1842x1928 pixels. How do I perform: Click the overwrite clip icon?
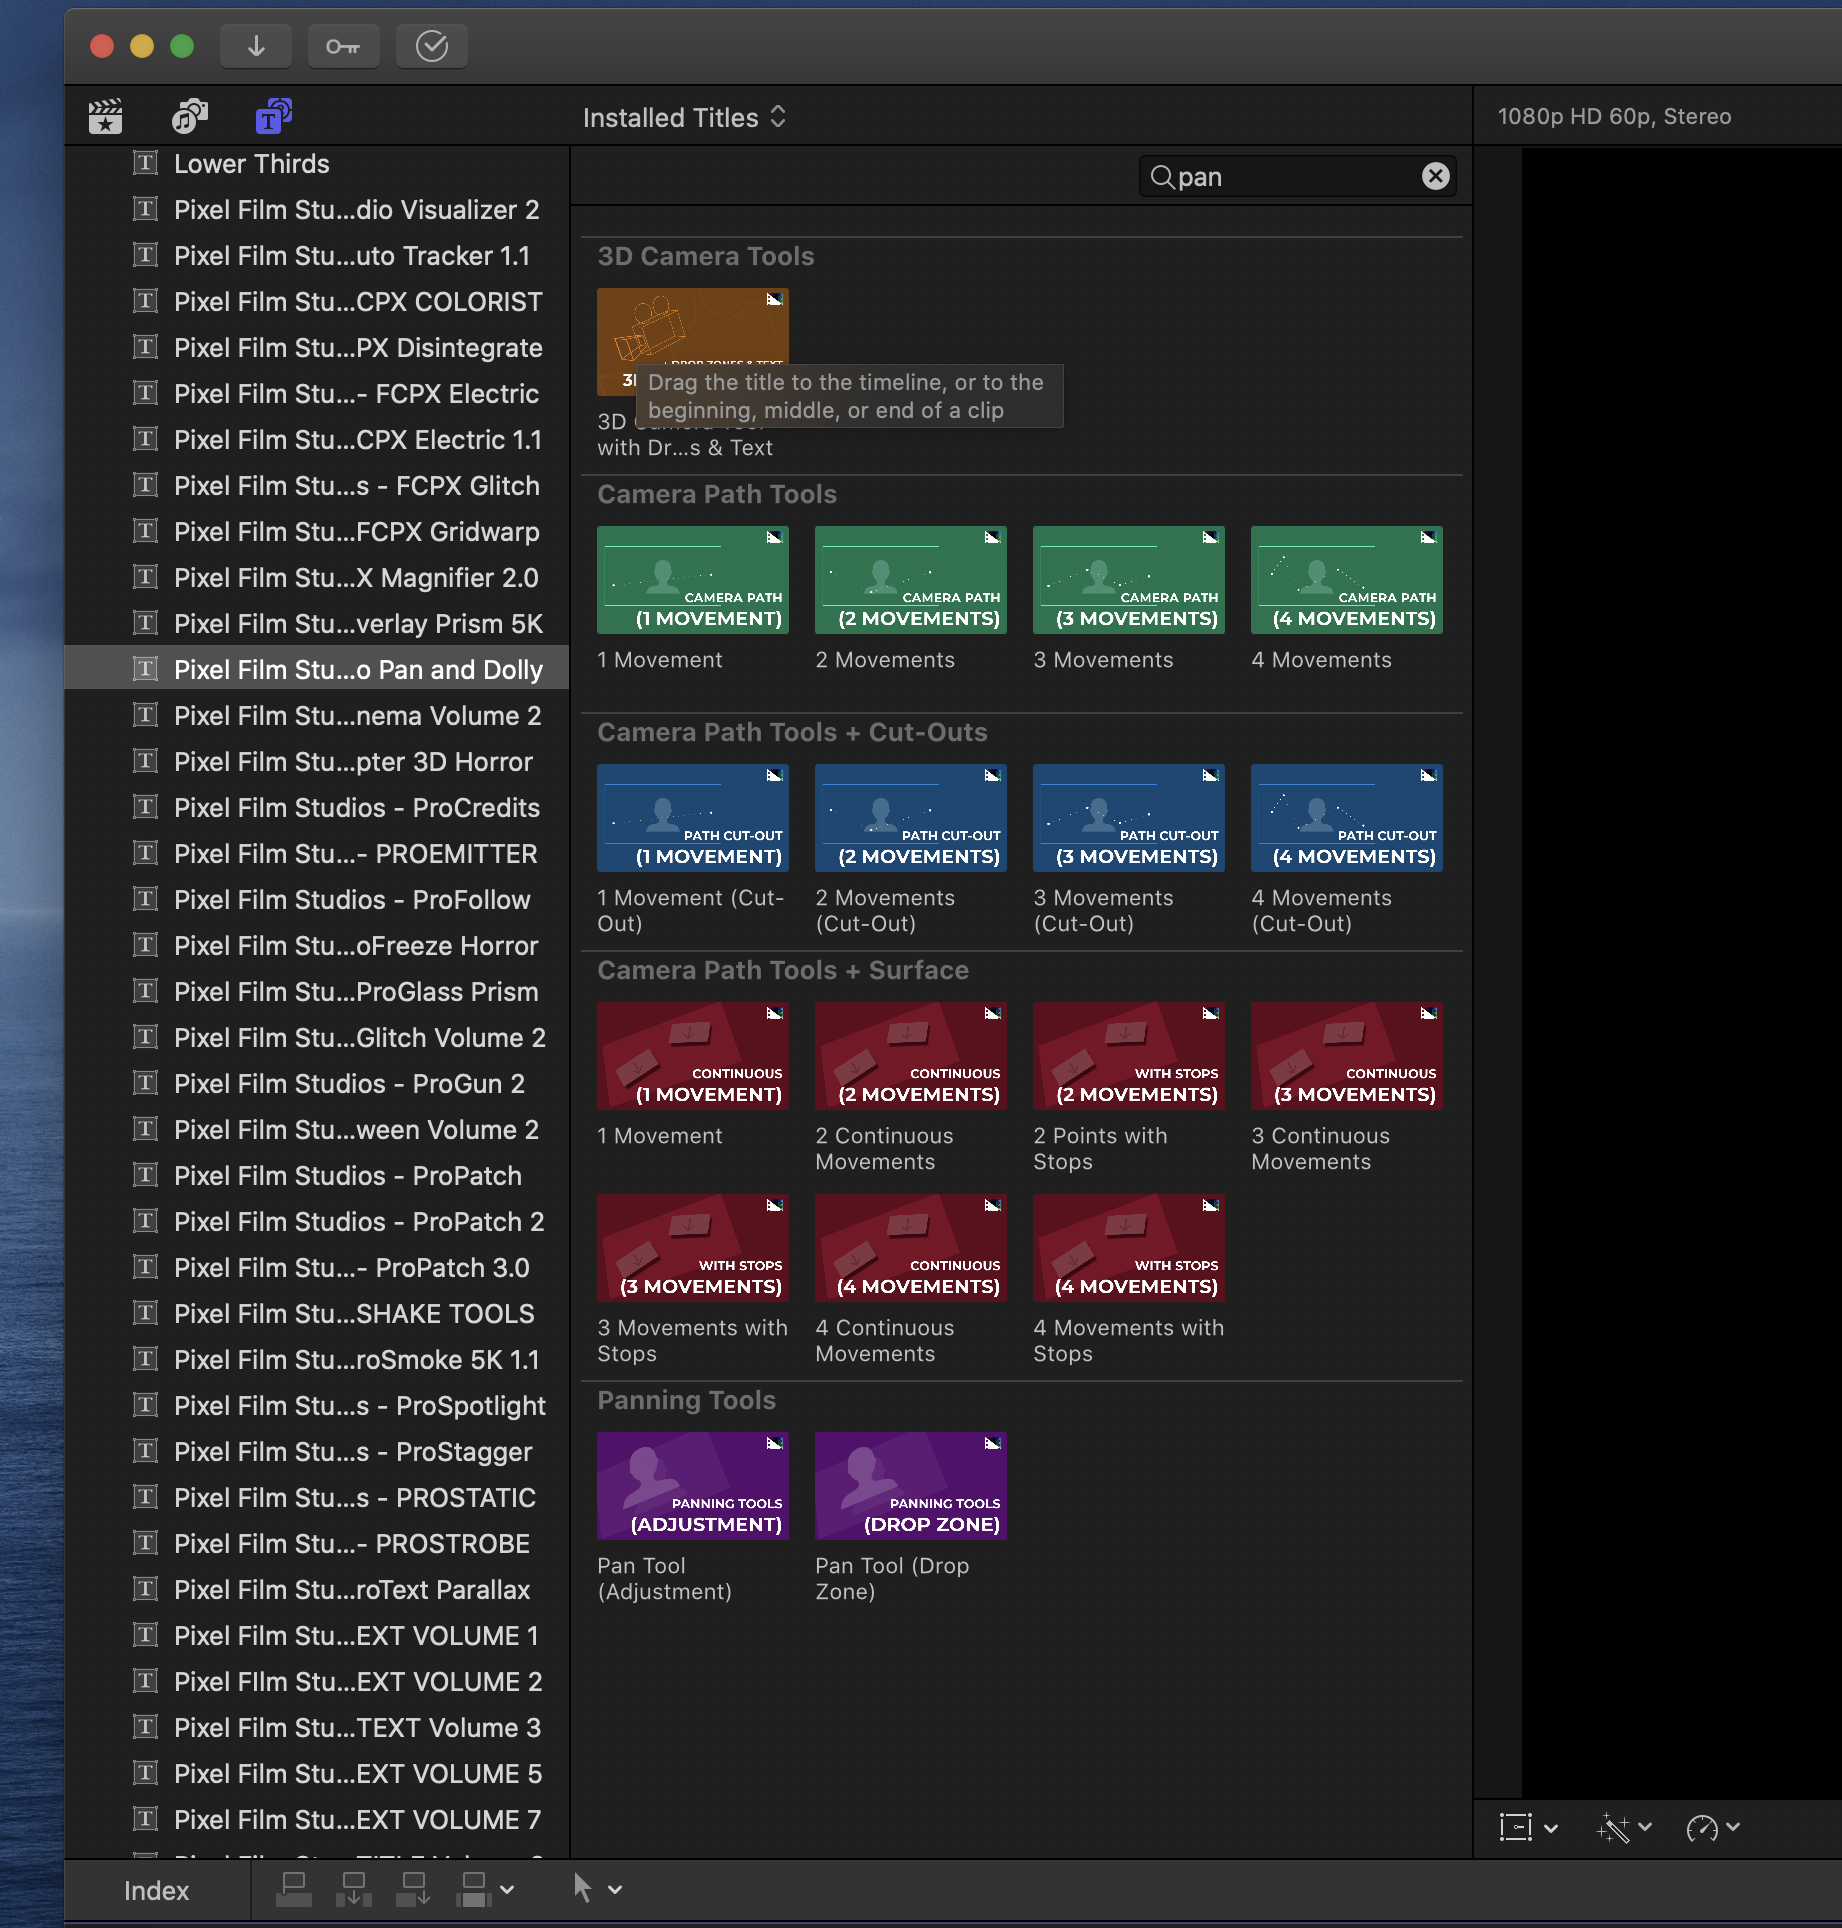point(474,1889)
